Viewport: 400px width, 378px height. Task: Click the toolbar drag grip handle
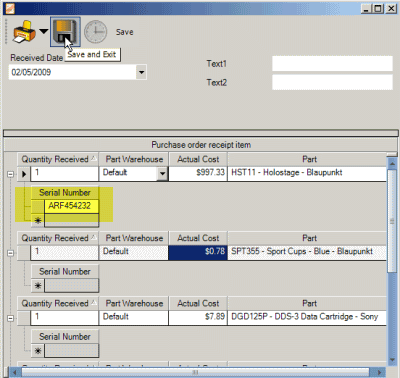(6, 32)
